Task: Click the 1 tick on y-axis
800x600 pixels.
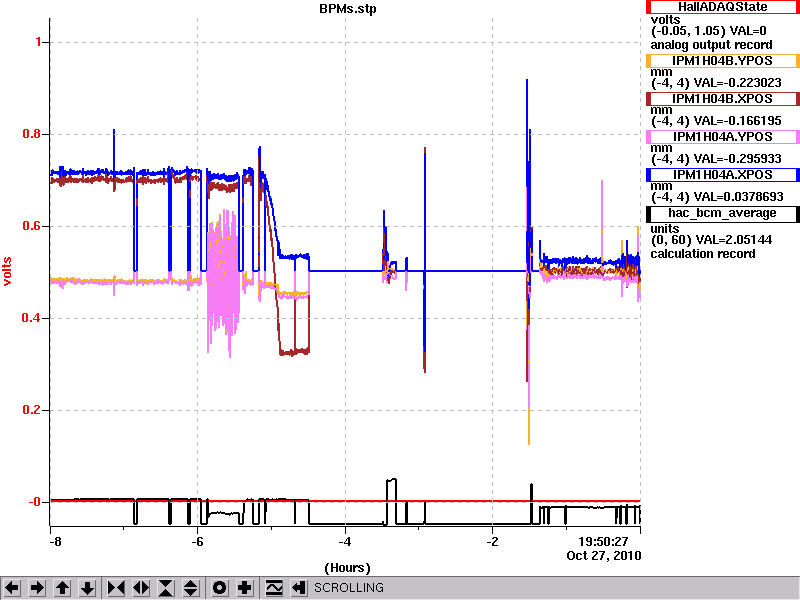Action: tap(38, 42)
